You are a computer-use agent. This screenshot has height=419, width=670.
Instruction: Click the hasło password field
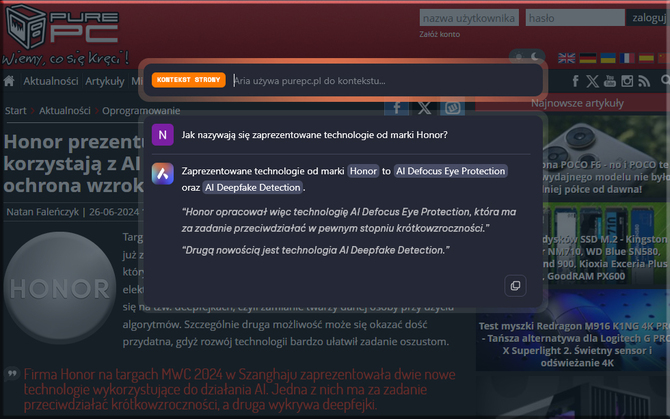pos(575,18)
